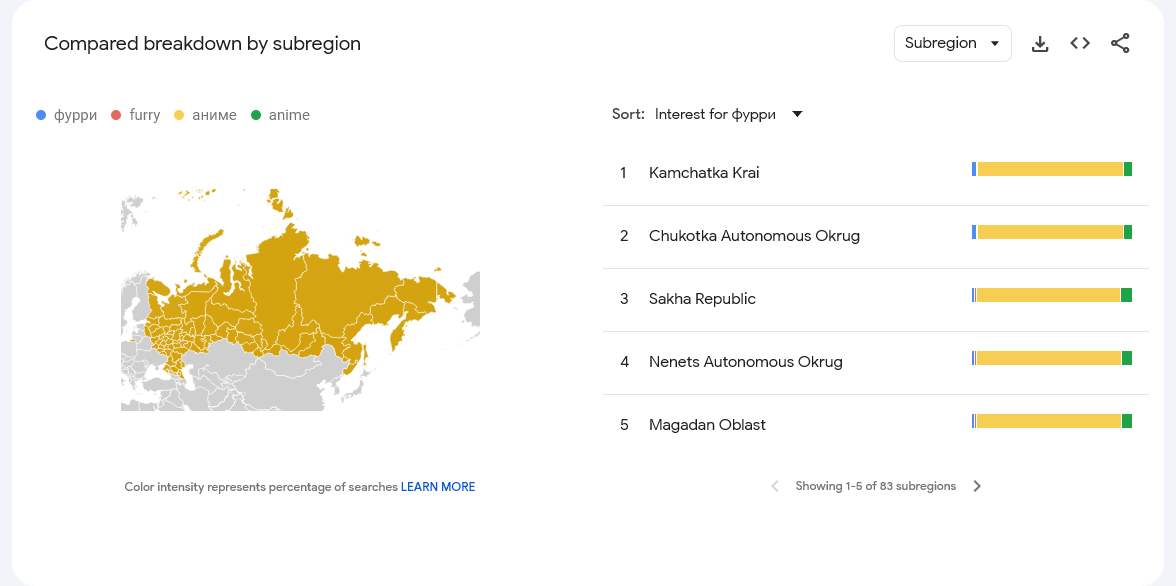Download the subregion data as CSV
Screen dimensions: 1176x586
[x=1040, y=44]
